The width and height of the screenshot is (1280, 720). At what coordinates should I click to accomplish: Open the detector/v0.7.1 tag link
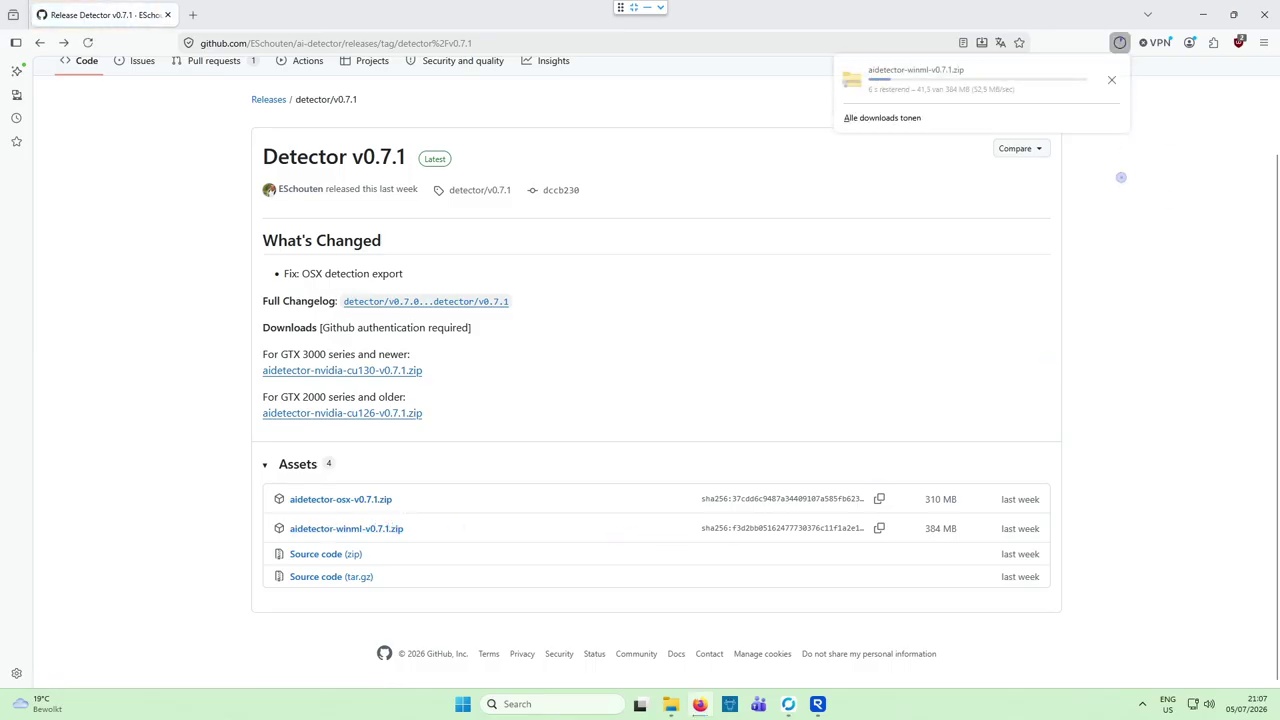tap(479, 190)
